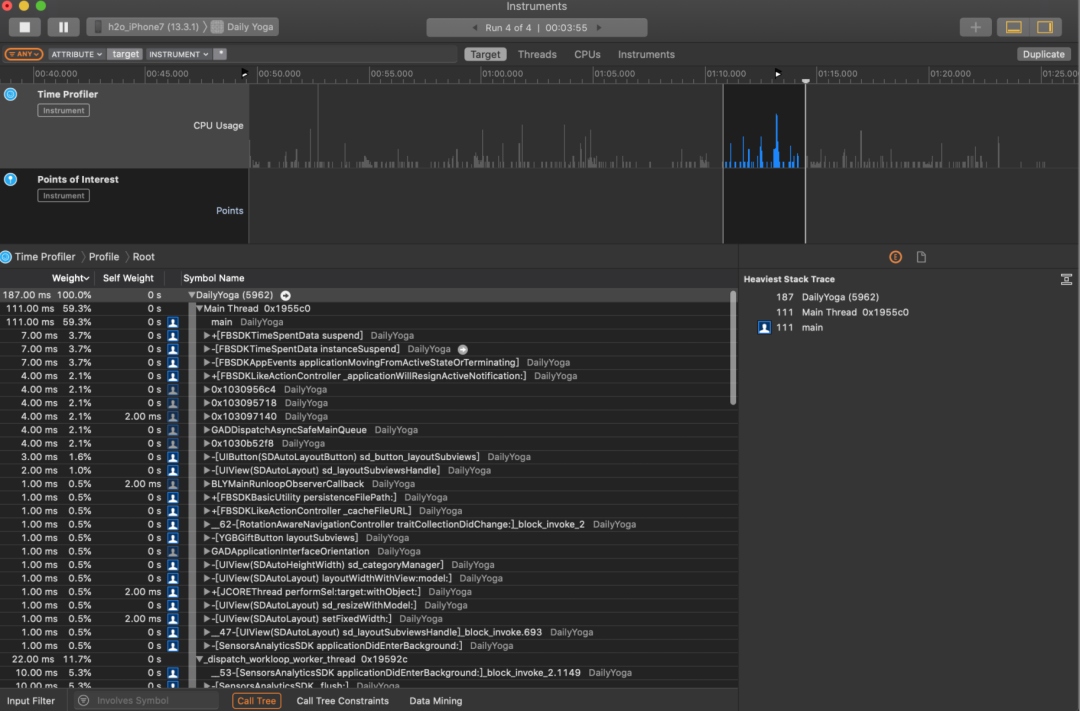Open the document inspector icon
This screenshot has height=711, width=1080.
(x=921, y=257)
